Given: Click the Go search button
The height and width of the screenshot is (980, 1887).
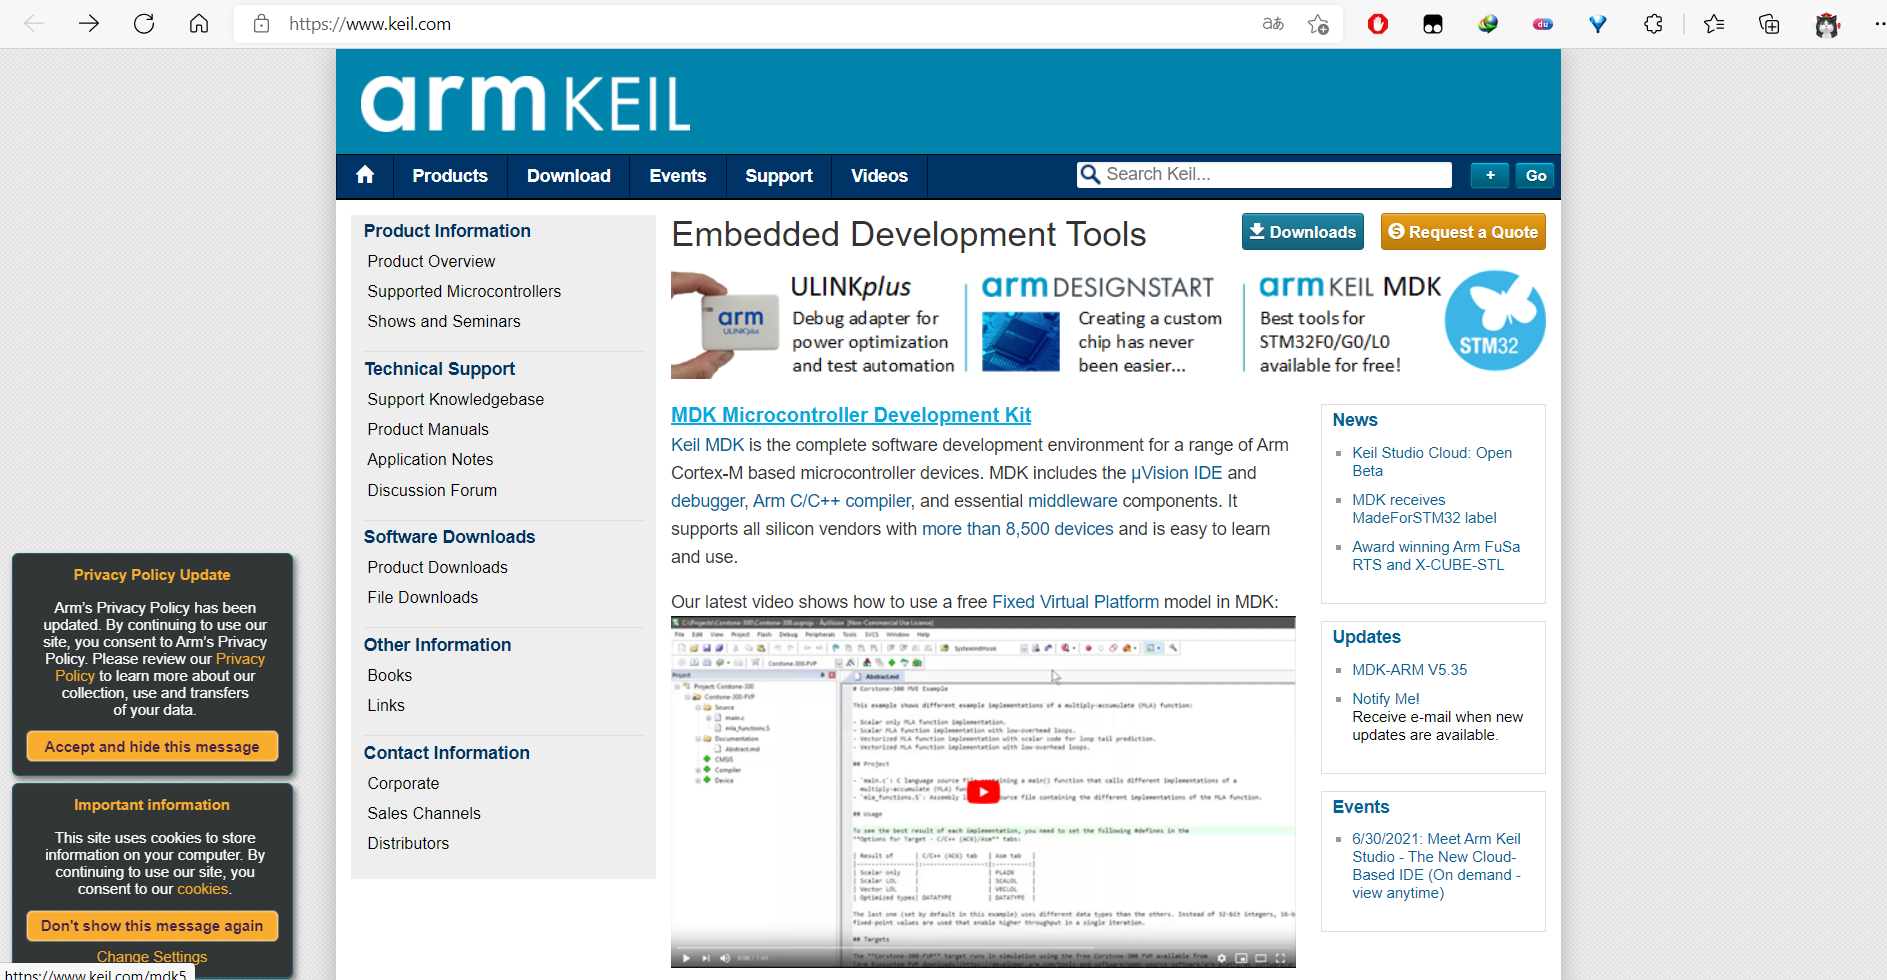Looking at the screenshot, I should click(x=1536, y=175).
